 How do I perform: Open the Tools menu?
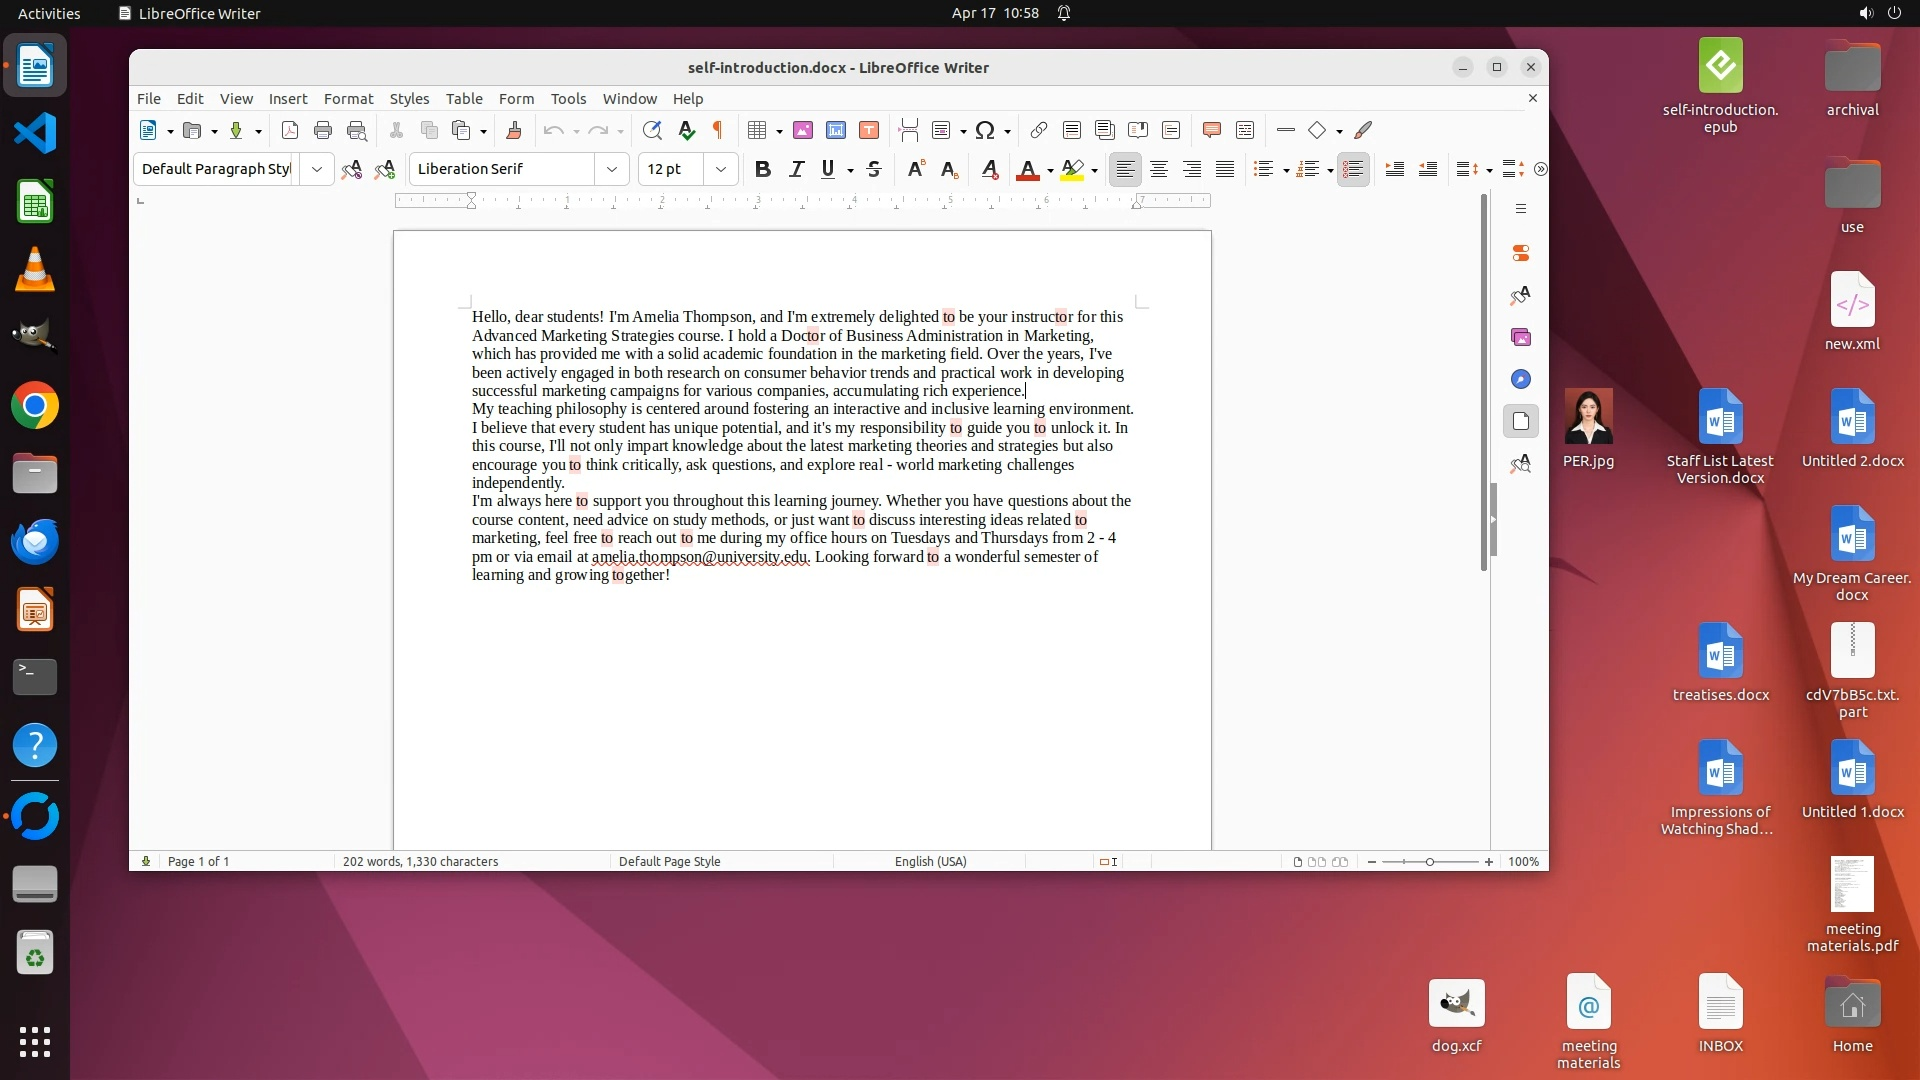click(568, 98)
